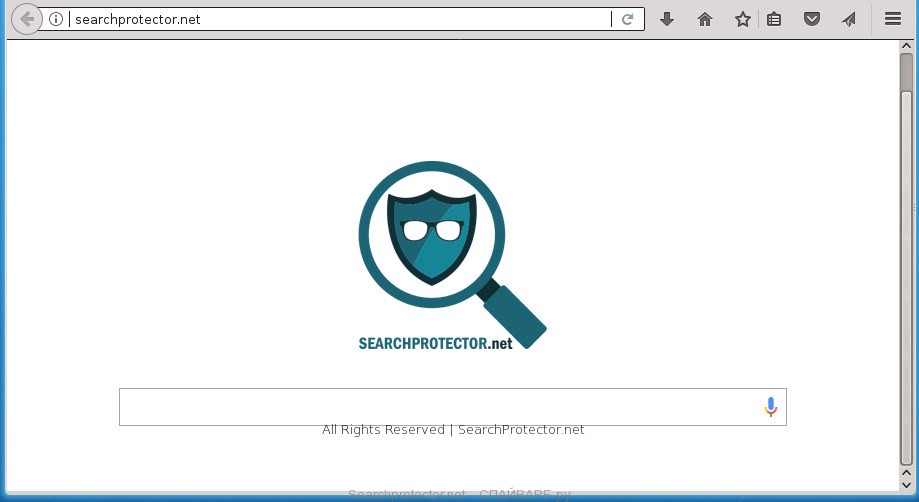Open the downloads arrow icon

coord(666,19)
